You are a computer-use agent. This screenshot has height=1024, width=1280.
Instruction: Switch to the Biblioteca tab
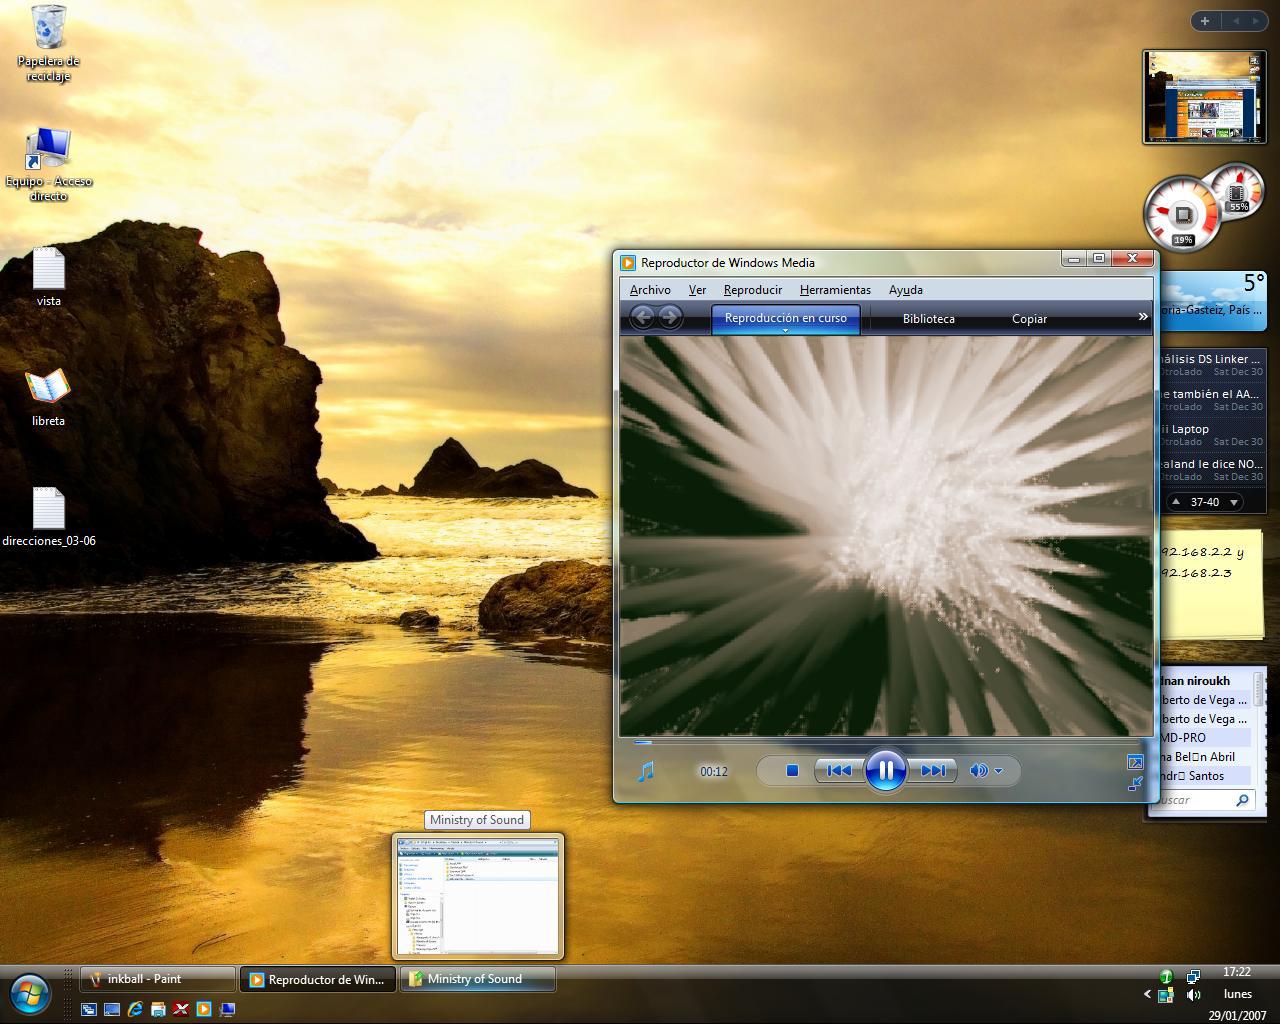[x=929, y=319]
